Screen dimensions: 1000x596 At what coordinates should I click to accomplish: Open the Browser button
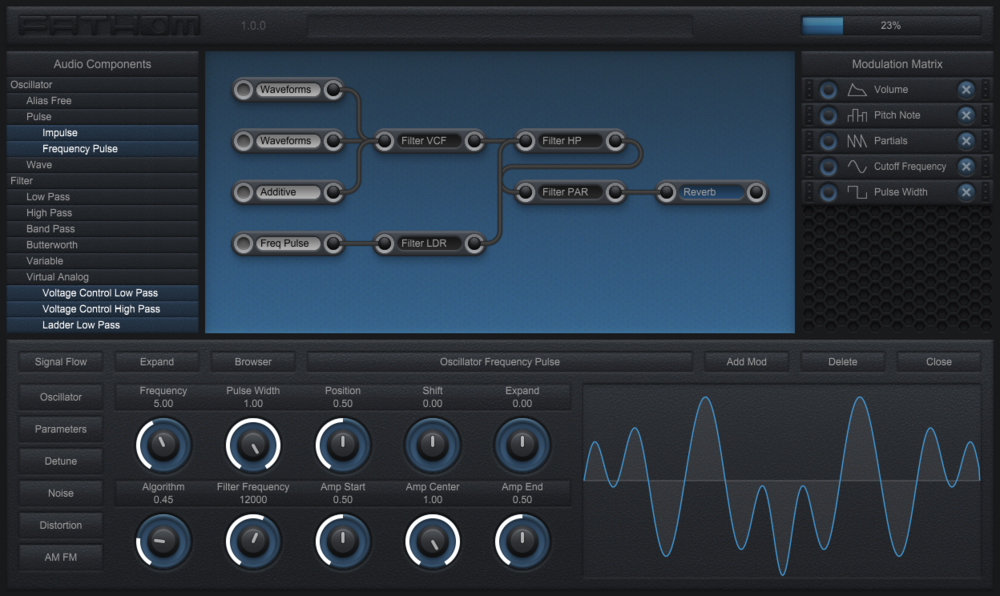pyautogui.click(x=253, y=361)
